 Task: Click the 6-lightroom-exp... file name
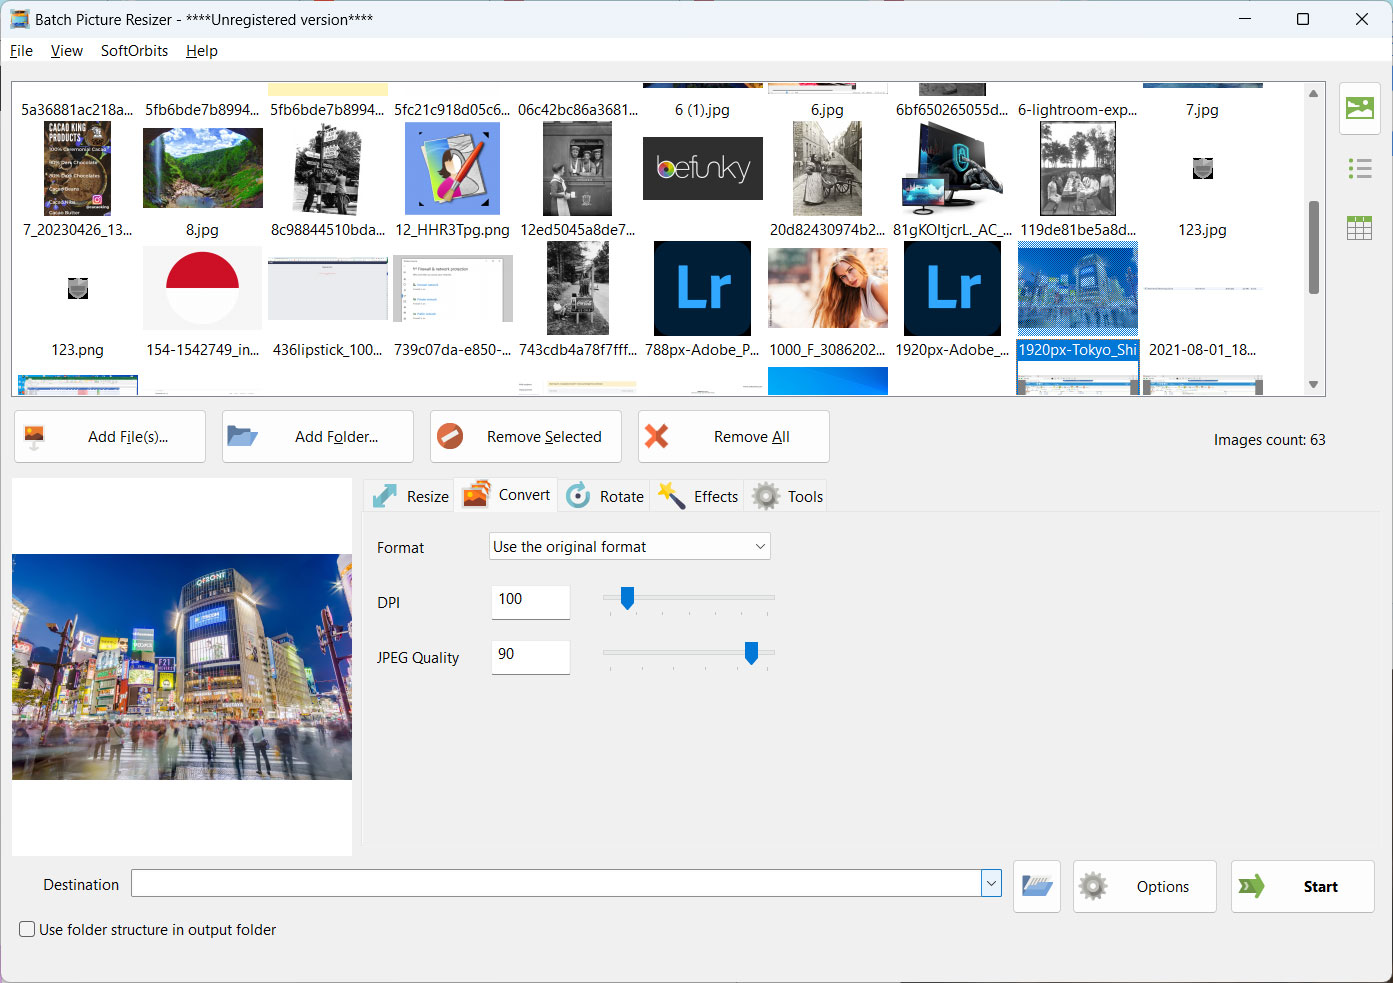point(1077,110)
